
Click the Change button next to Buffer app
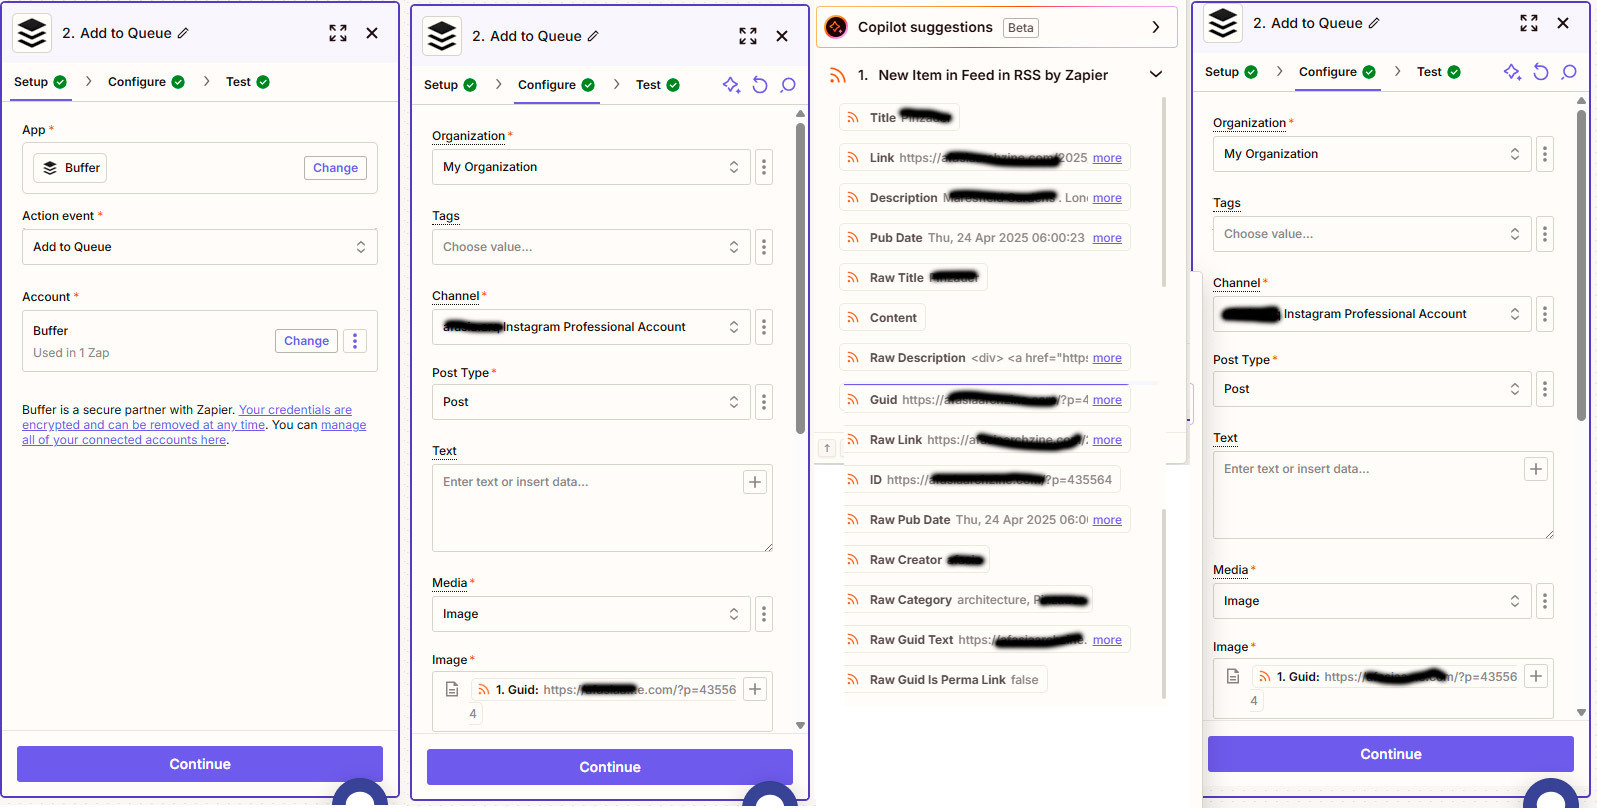335,168
